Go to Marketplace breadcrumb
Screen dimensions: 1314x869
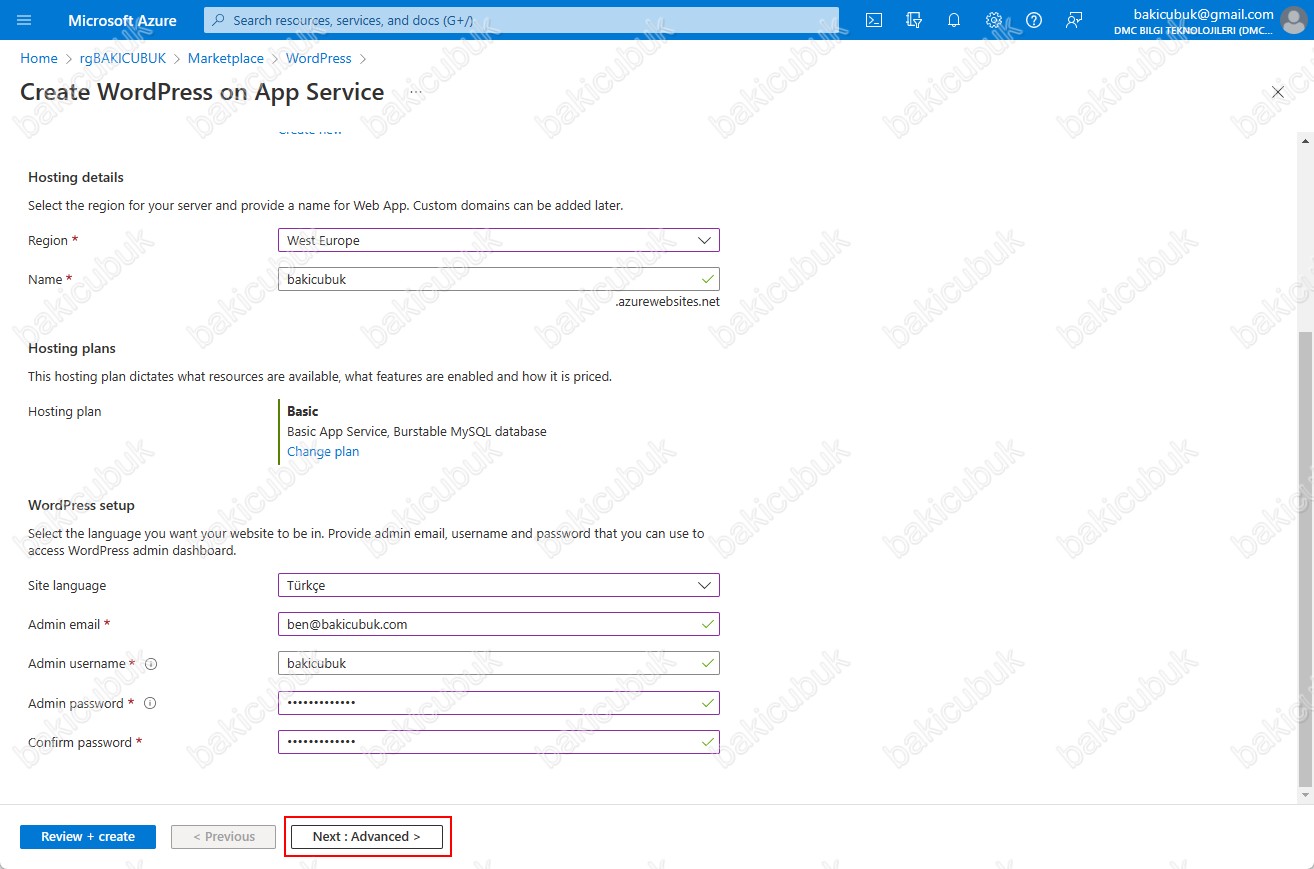pos(225,59)
